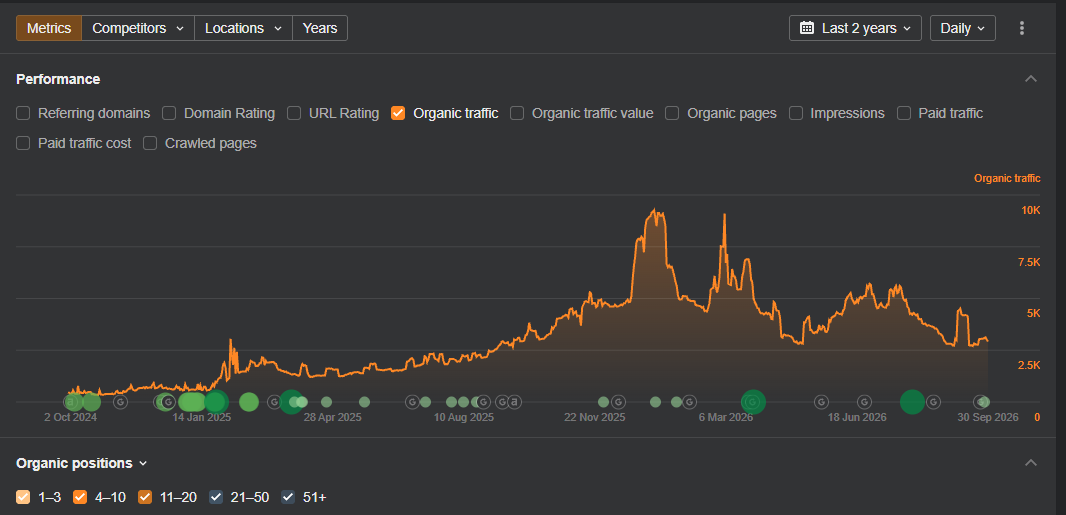Click the 5K y-axis value
This screenshot has height=515, width=1066.
(x=1033, y=313)
